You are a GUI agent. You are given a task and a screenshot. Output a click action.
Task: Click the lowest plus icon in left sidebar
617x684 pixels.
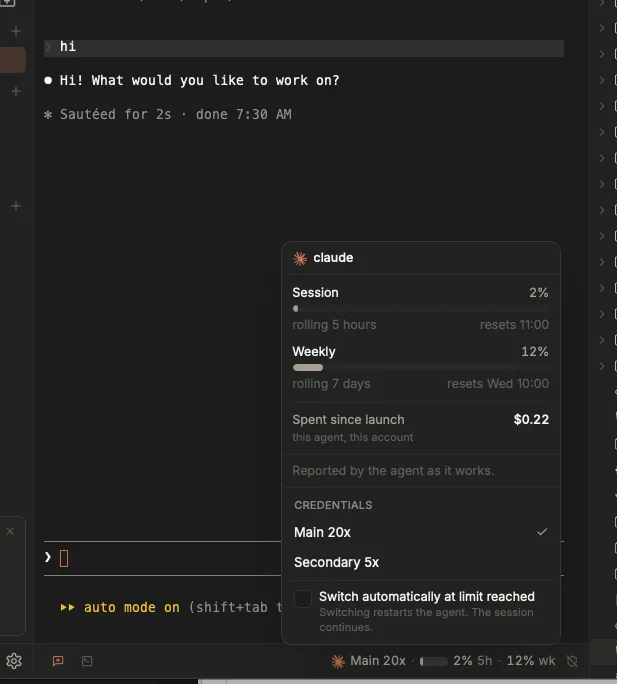pyautogui.click(x=16, y=206)
